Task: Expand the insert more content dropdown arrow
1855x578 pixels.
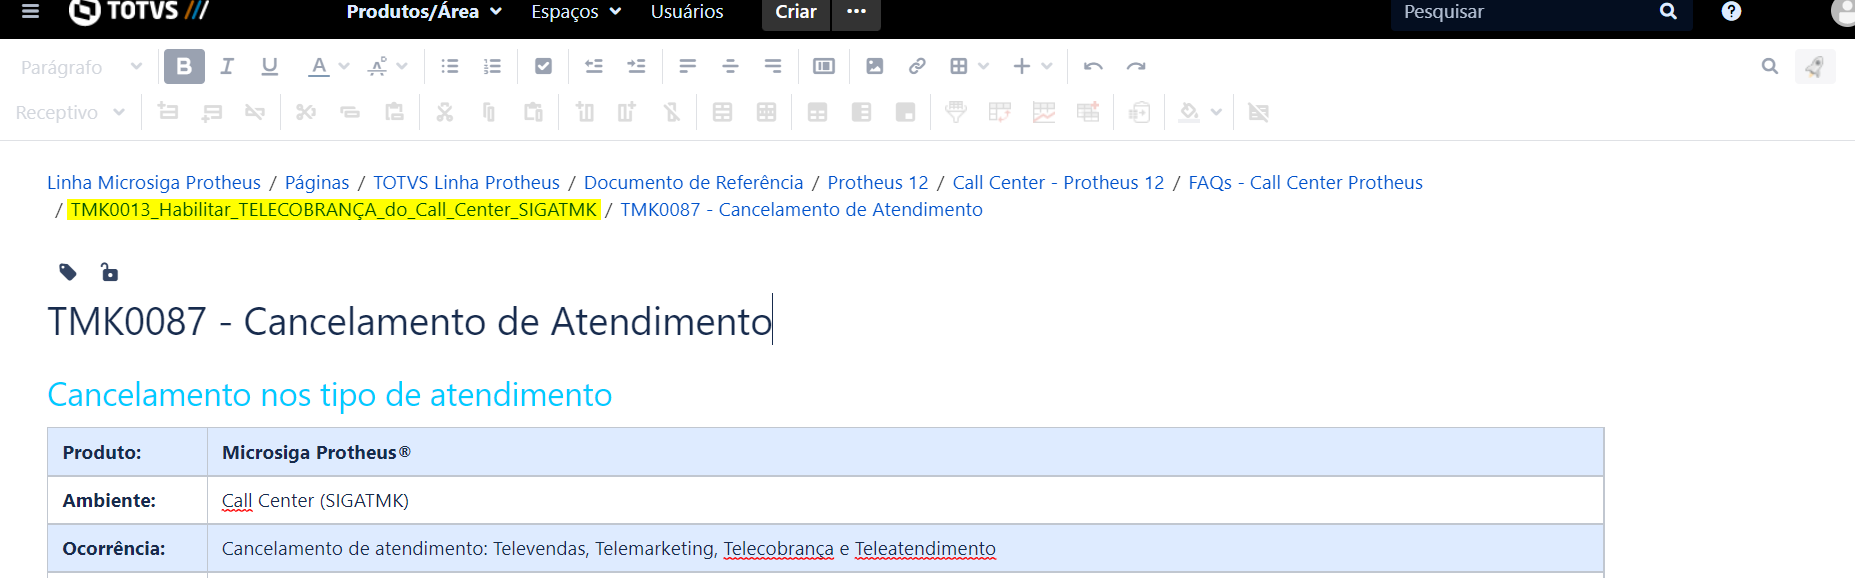Action: [1047, 66]
